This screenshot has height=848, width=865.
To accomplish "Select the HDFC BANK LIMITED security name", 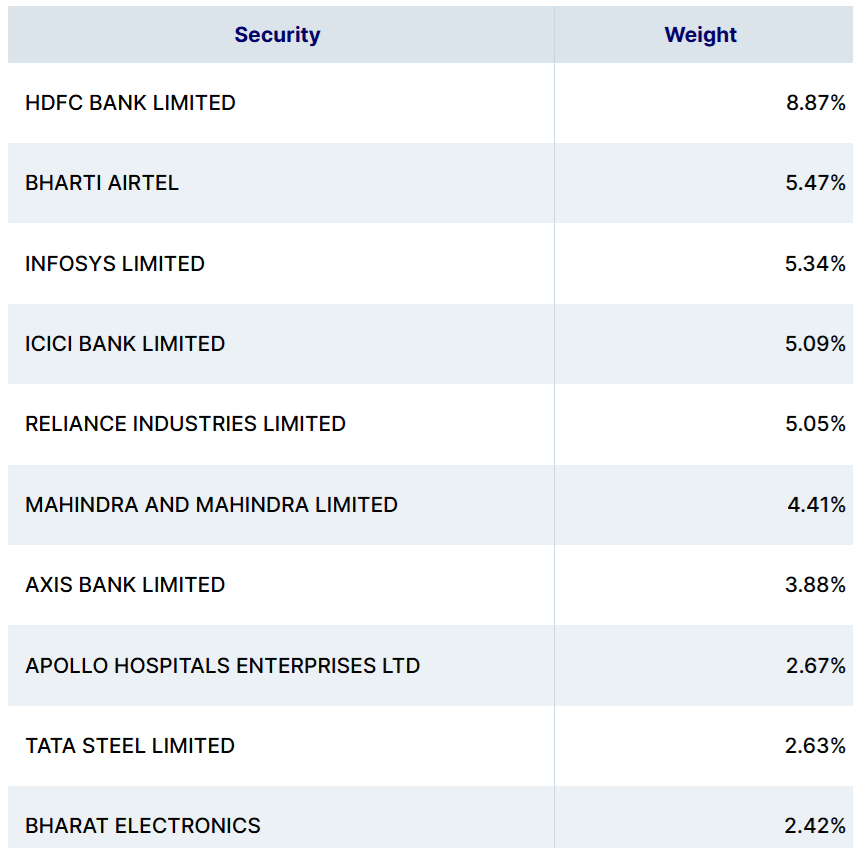I will click(x=130, y=103).
